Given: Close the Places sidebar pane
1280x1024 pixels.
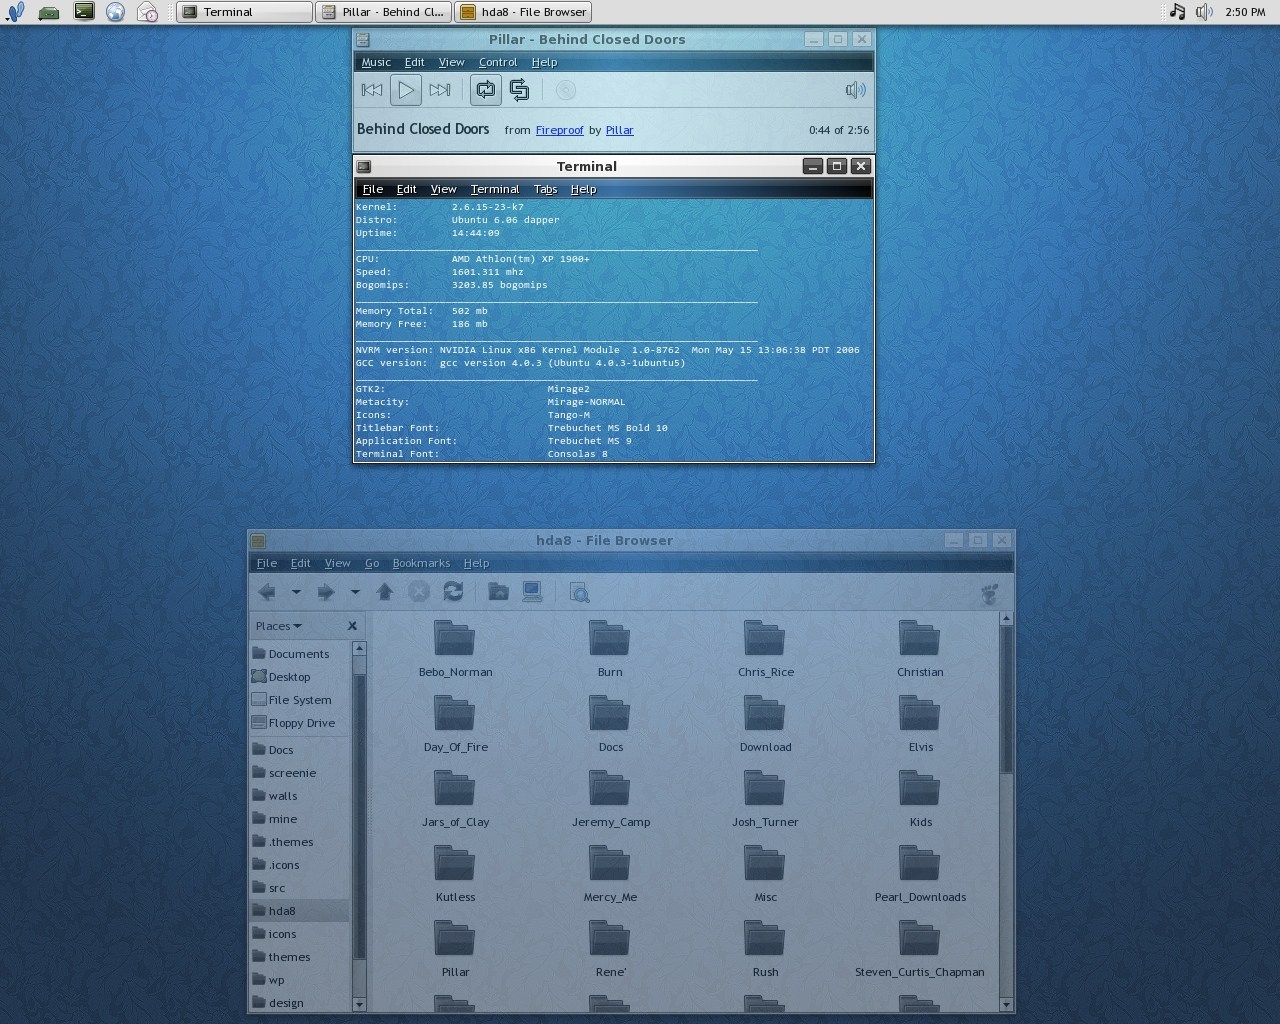Looking at the screenshot, I should click(352, 626).
